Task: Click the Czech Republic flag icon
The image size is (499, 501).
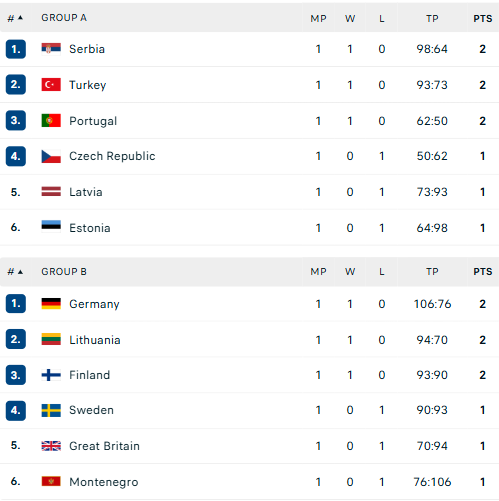Action: point(51,156)
